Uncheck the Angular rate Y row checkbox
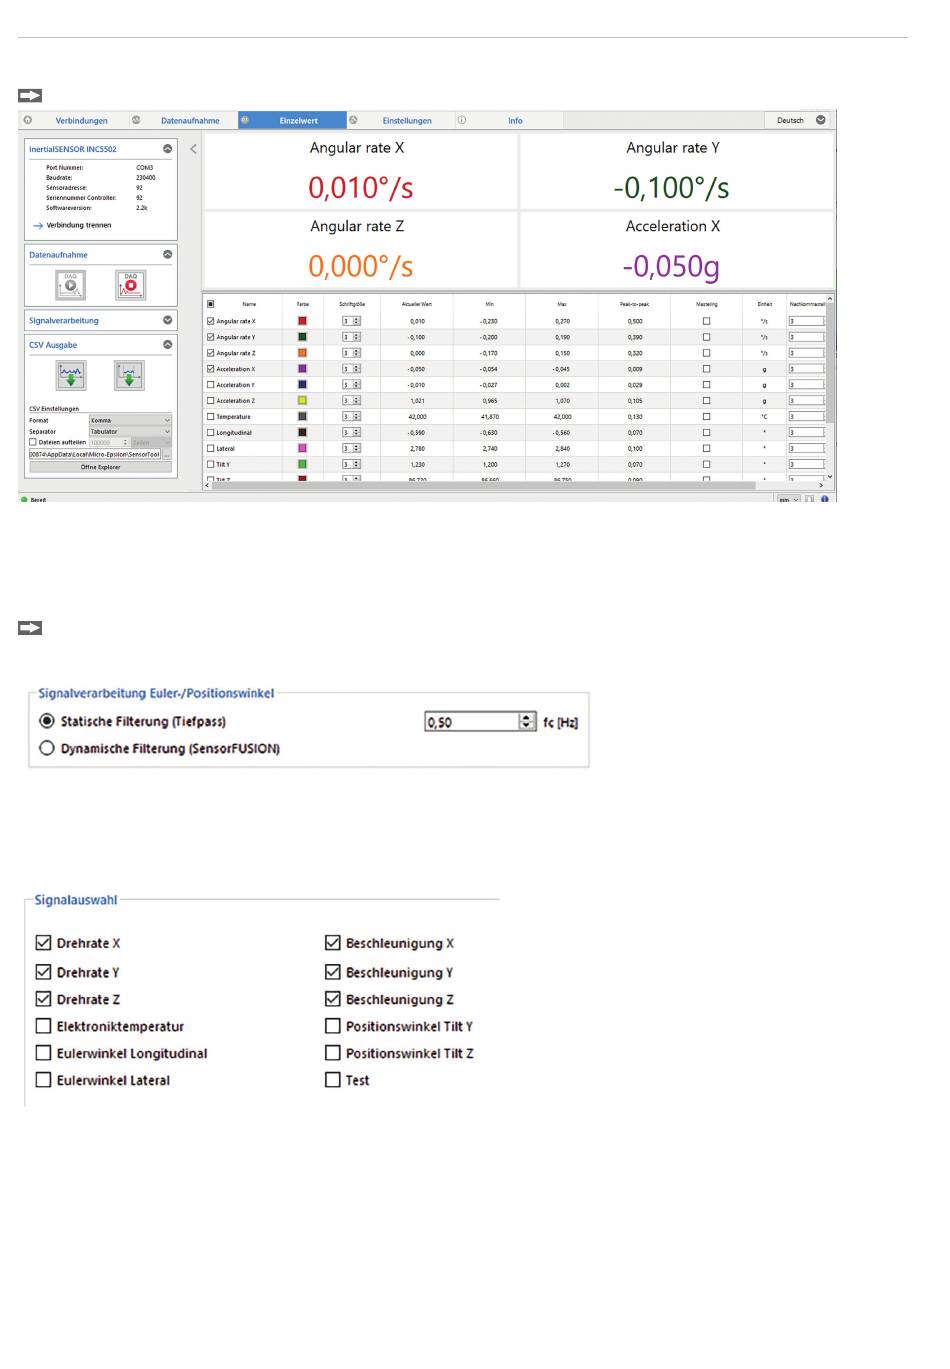 [210, 337]
